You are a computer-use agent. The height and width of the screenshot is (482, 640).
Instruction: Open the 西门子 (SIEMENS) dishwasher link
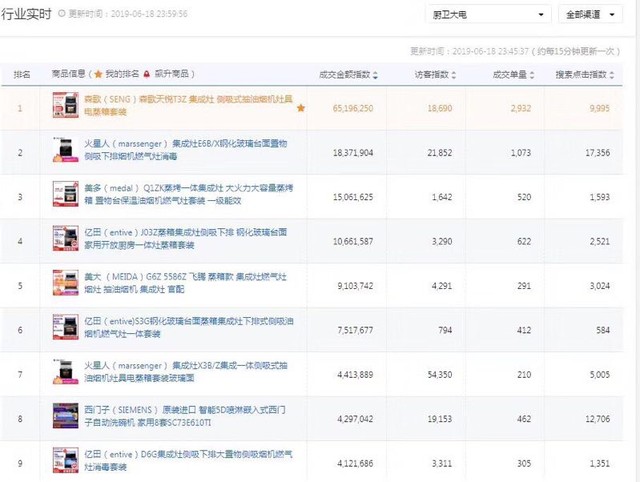185,416
